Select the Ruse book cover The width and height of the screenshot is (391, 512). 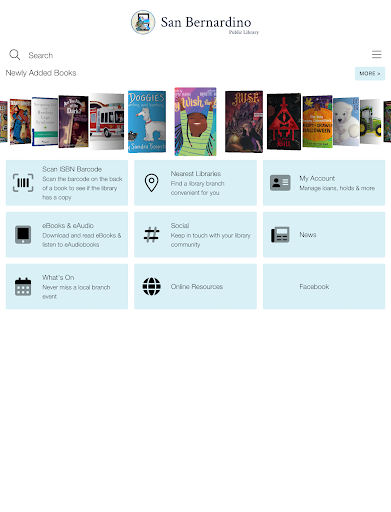(x=244, y=122)
